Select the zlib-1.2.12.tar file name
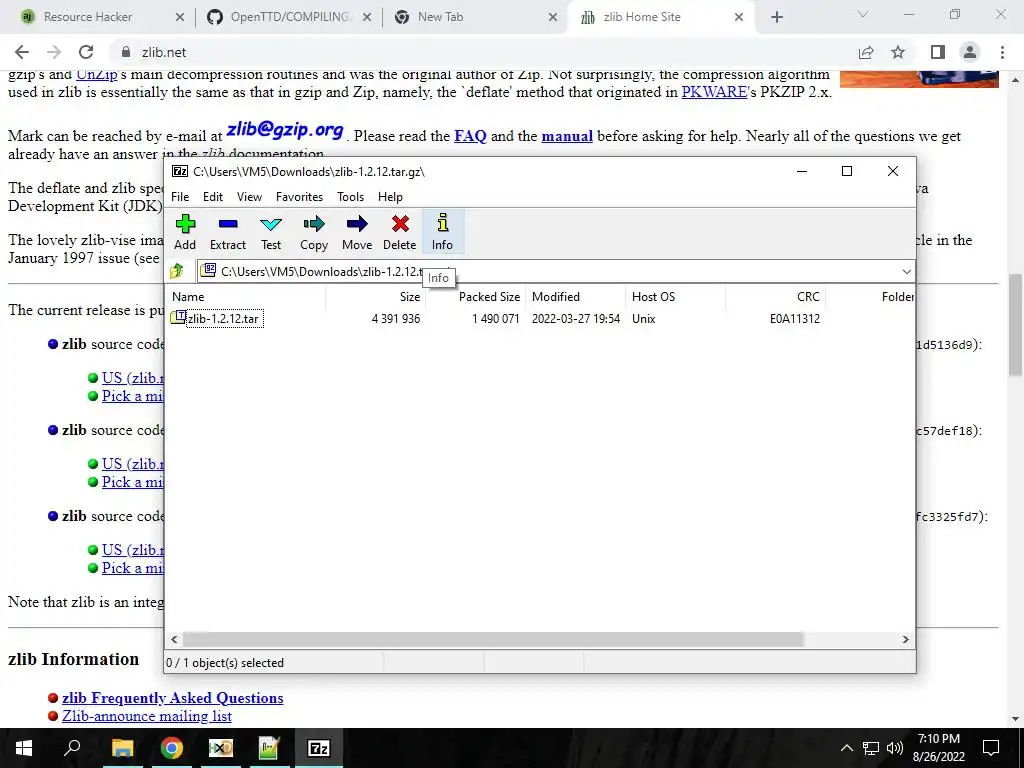Screen dimensions: 1024x768 (224, 319)
